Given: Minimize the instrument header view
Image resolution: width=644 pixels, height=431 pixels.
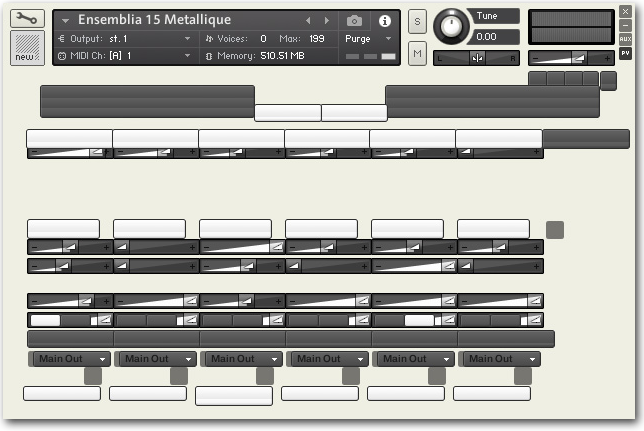Looking at the screenshot, I should [x=625, y=25].
